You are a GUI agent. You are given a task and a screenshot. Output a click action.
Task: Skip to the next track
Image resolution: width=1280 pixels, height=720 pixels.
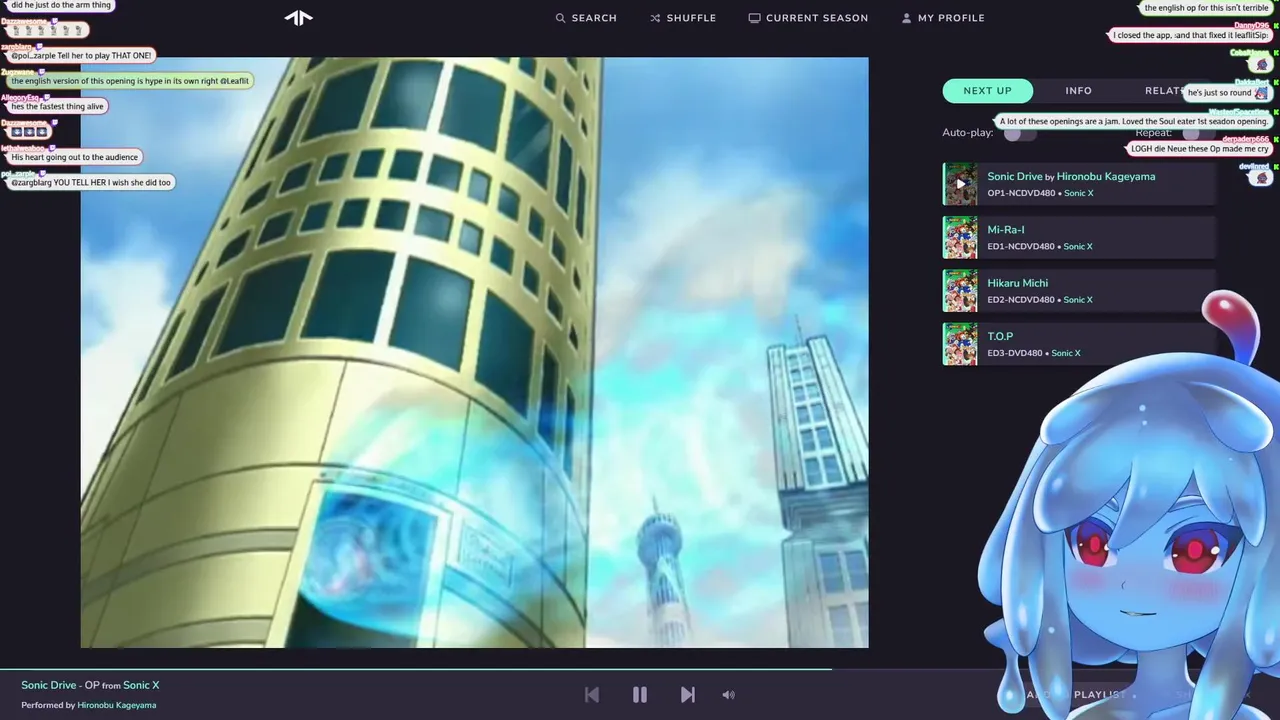[x=688, y=695]
